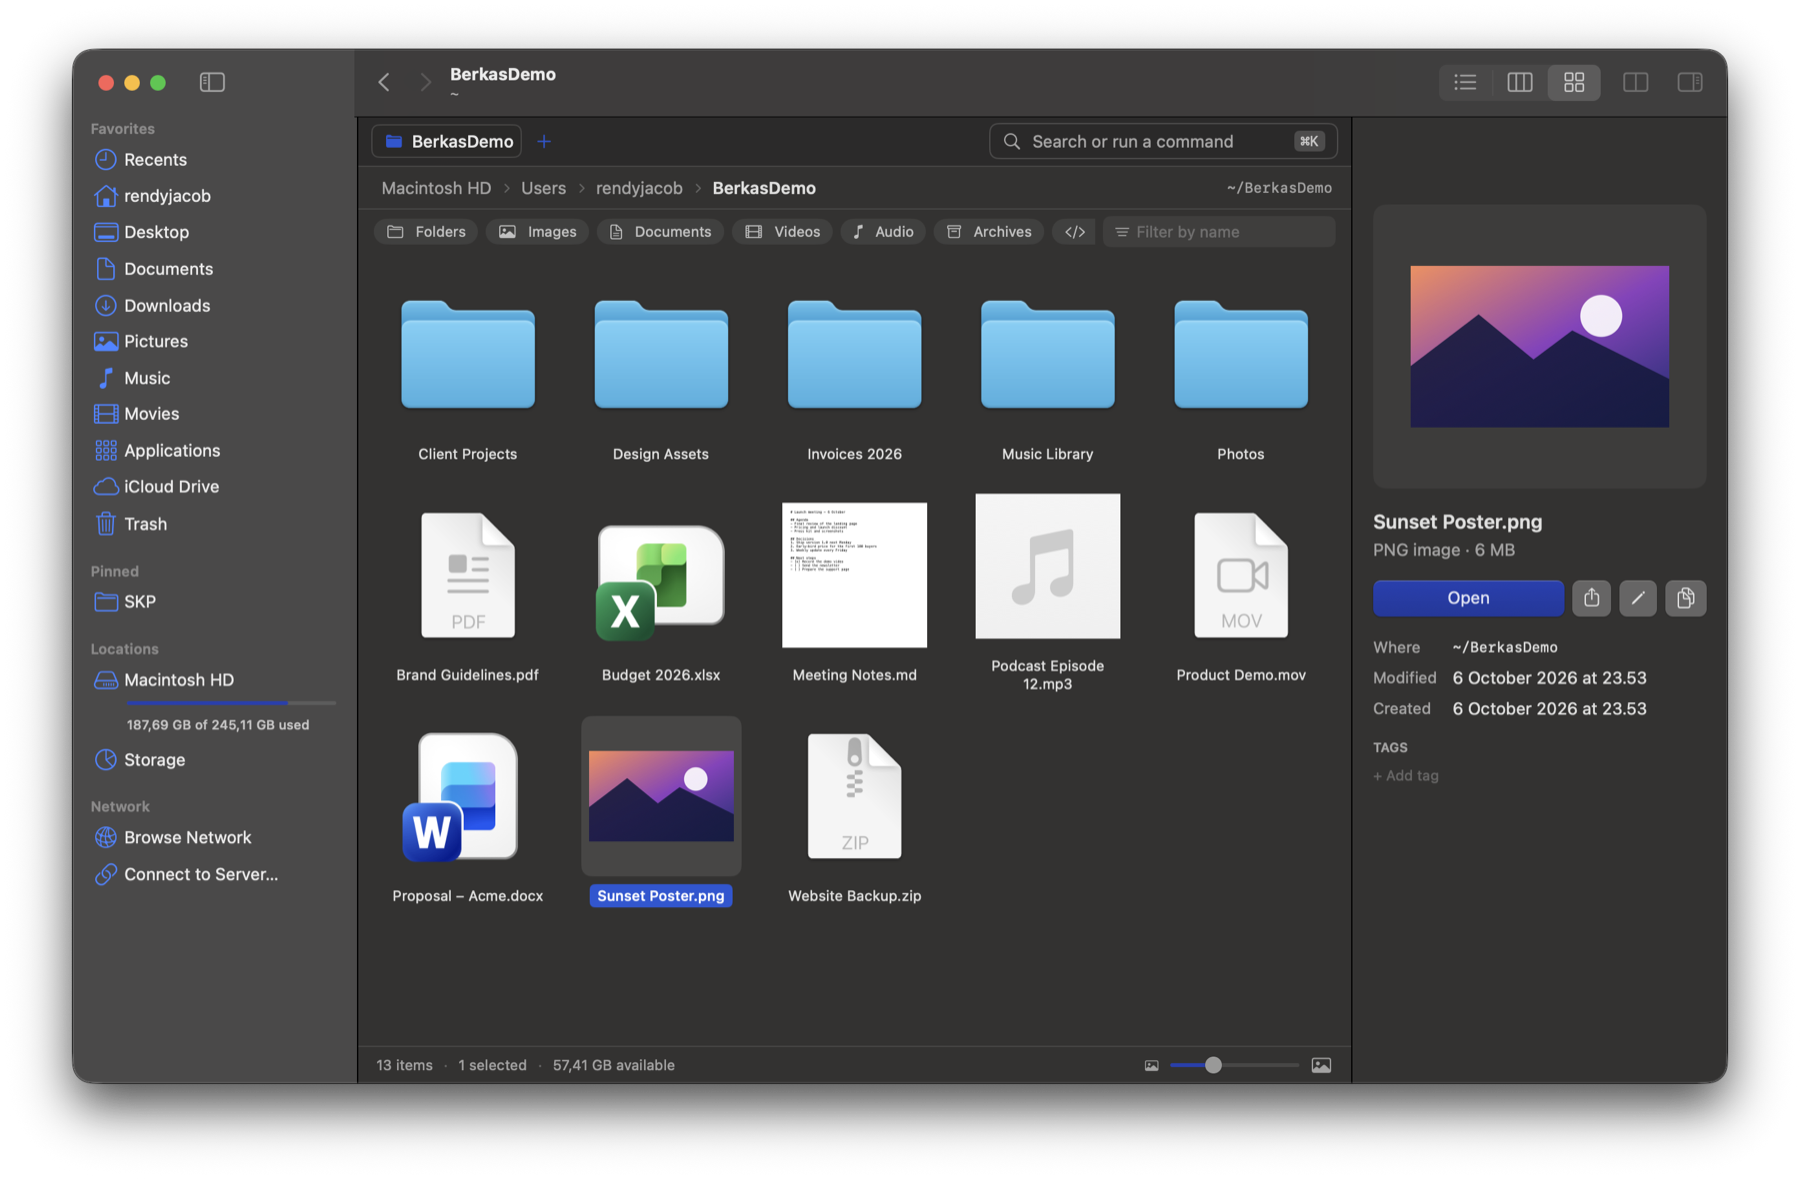Navigate to Macintosh HD in the breadcrumb
This screenshot has width=1800, height=1179.
[436, 188]
